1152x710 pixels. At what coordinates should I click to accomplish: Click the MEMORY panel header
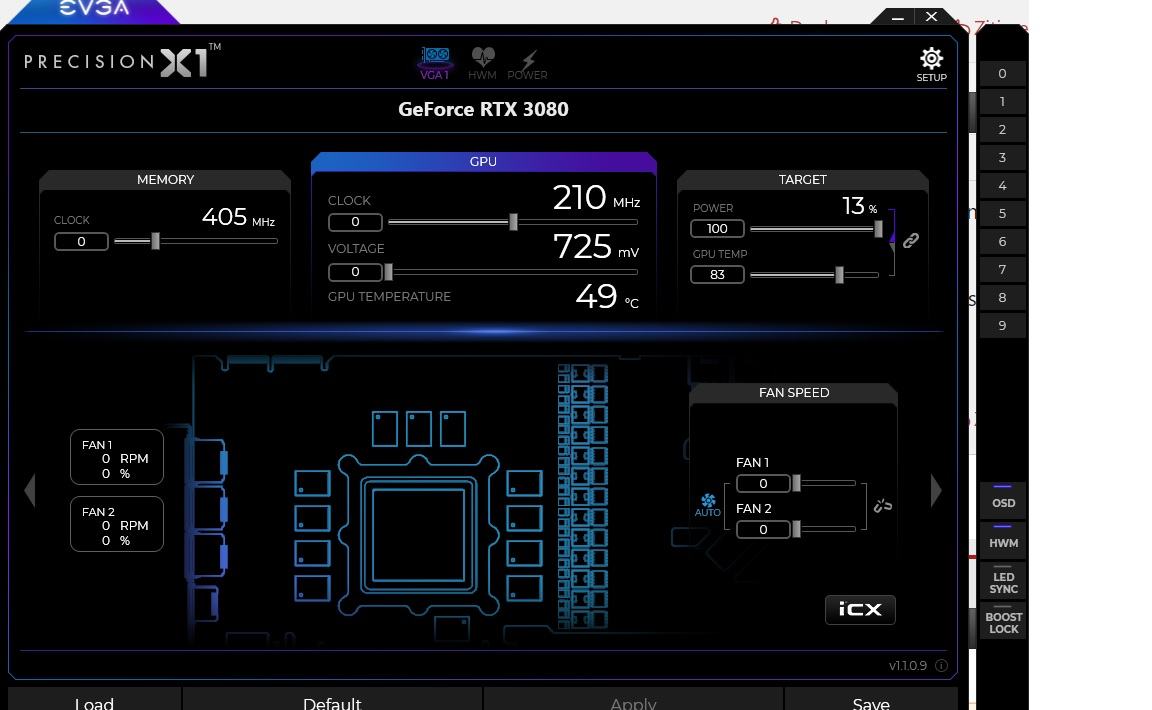[165, 179]
